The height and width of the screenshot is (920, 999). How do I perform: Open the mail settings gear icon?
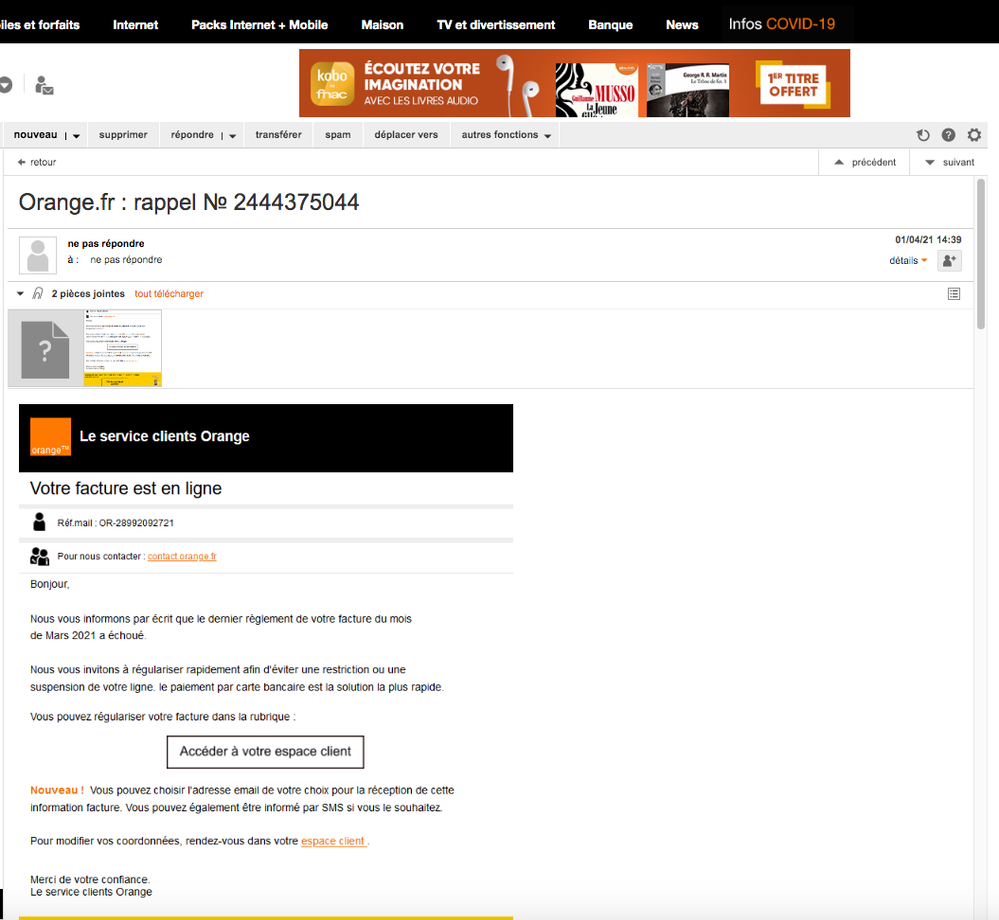[x=974, y=134]
